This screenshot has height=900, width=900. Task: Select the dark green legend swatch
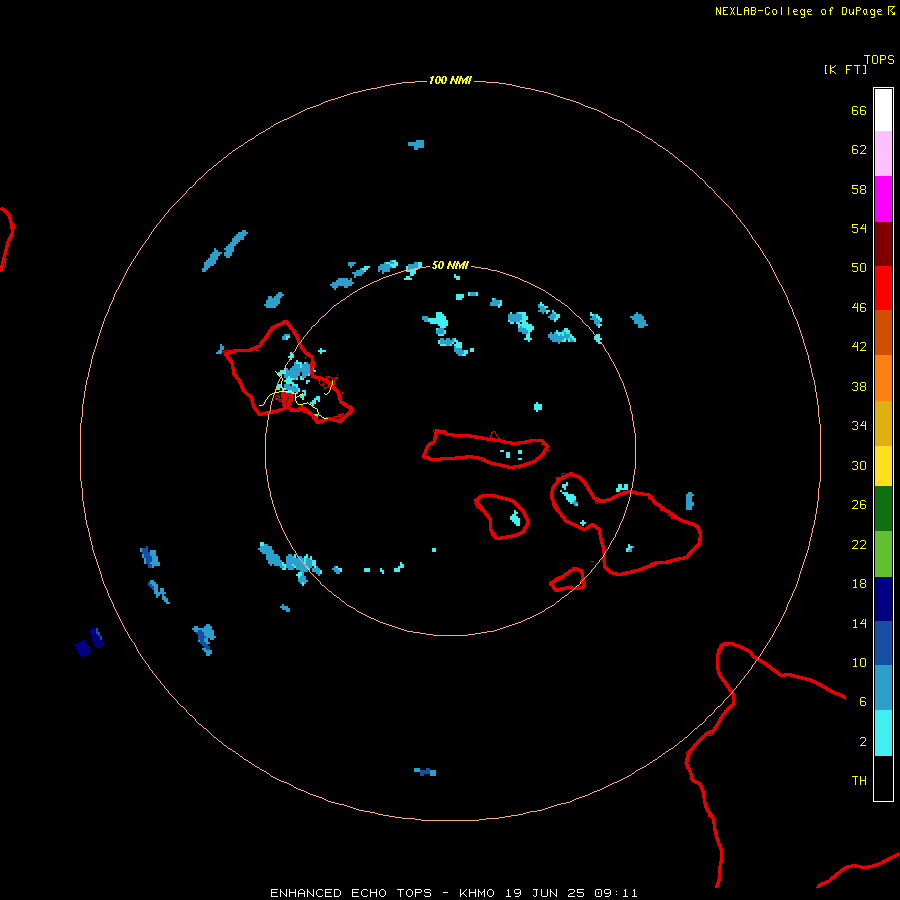(x=883, y=509)
